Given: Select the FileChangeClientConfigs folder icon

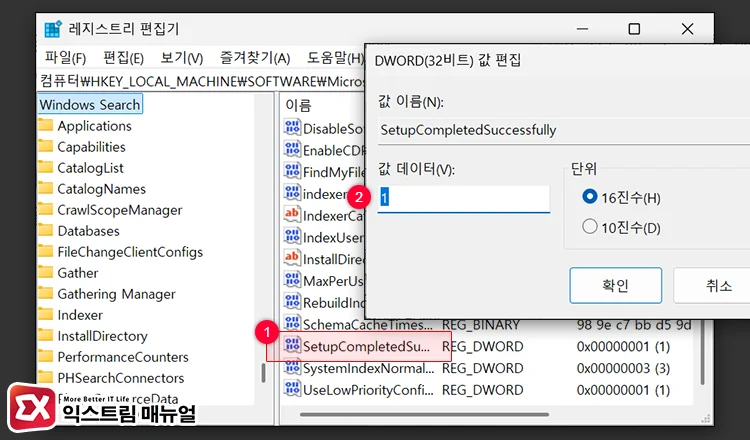Looking at the screenshot, I should tap(46, 252).
